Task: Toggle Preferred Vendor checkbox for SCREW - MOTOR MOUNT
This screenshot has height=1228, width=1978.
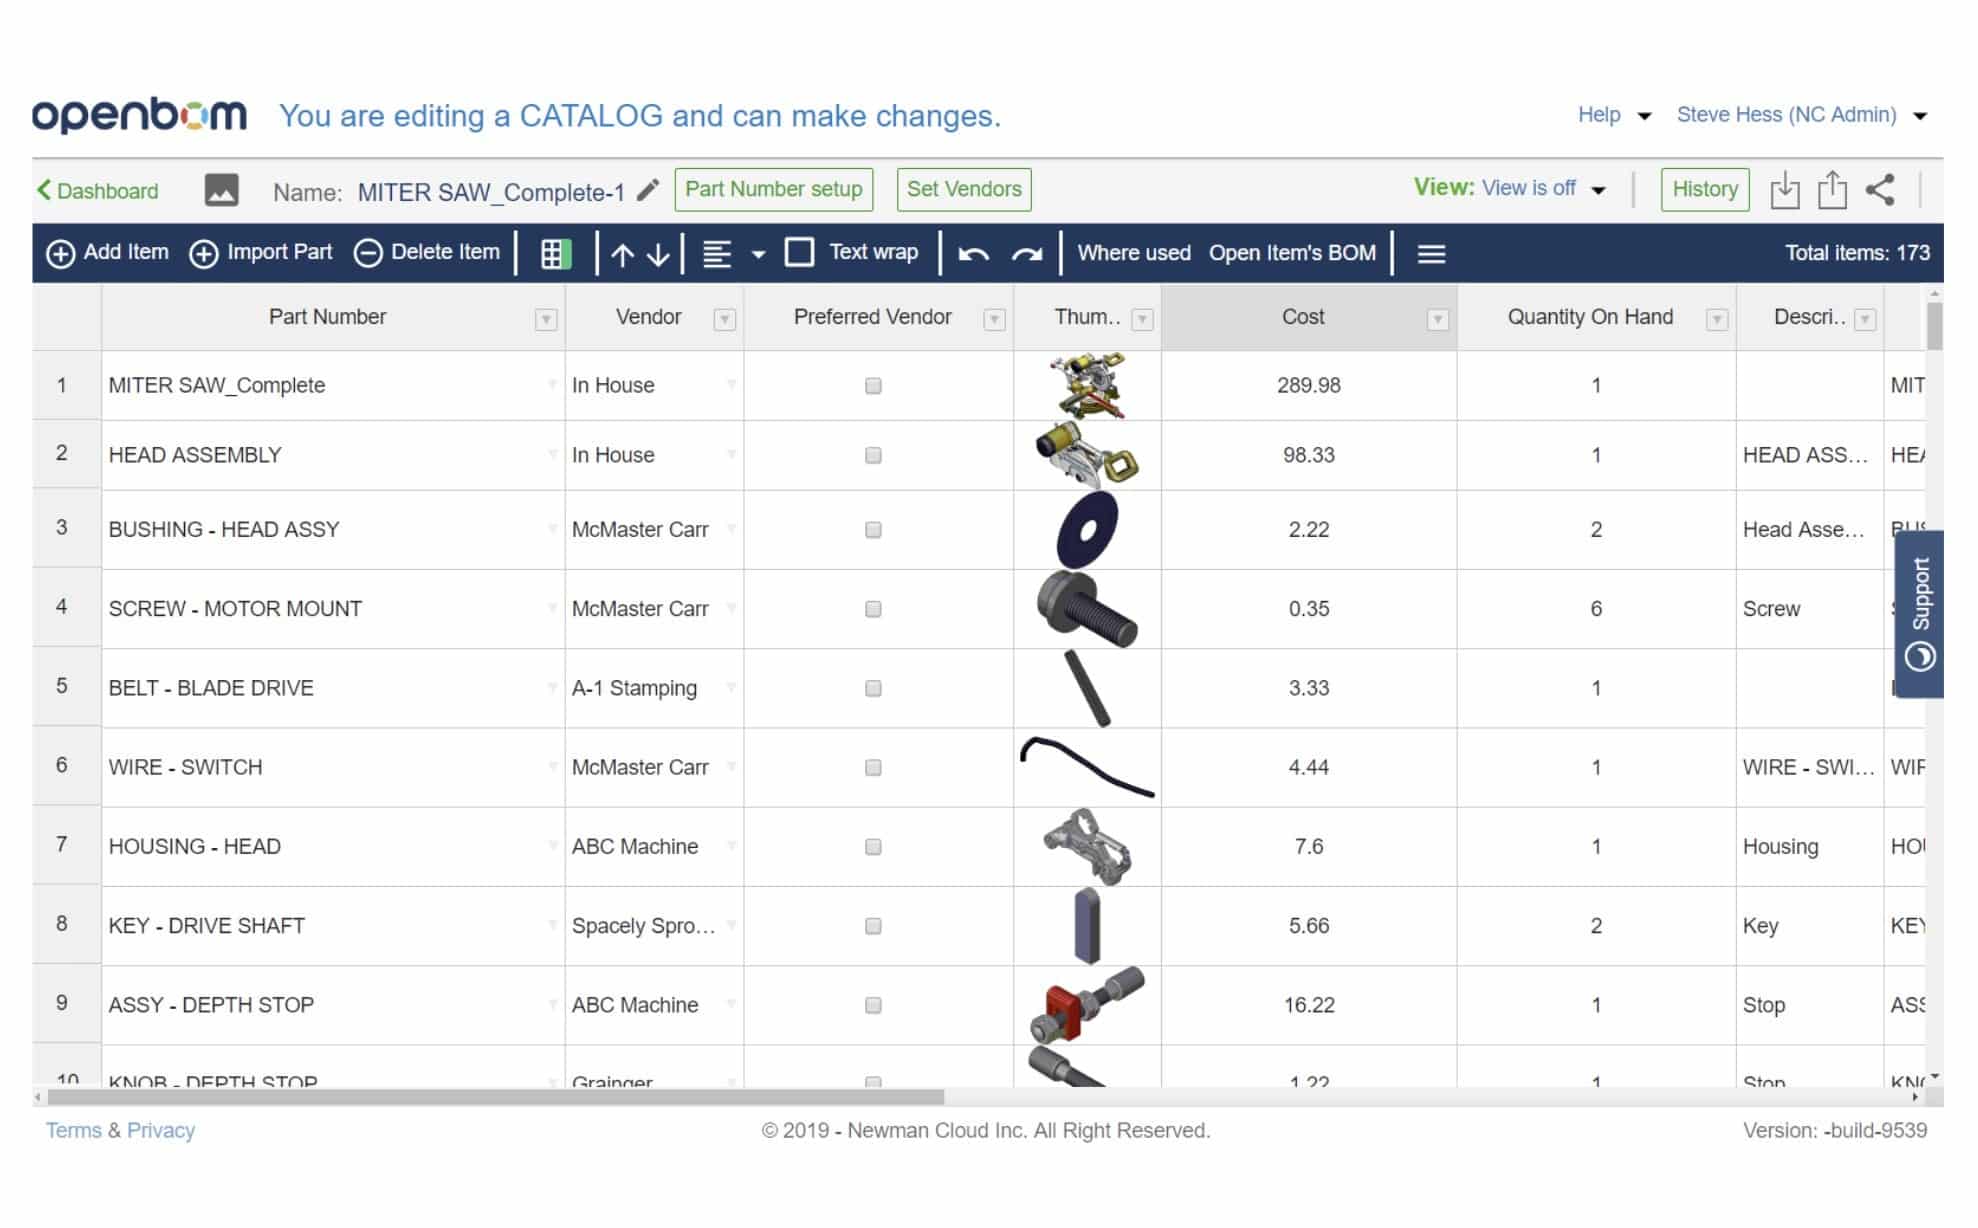Action: click(873, 608)
